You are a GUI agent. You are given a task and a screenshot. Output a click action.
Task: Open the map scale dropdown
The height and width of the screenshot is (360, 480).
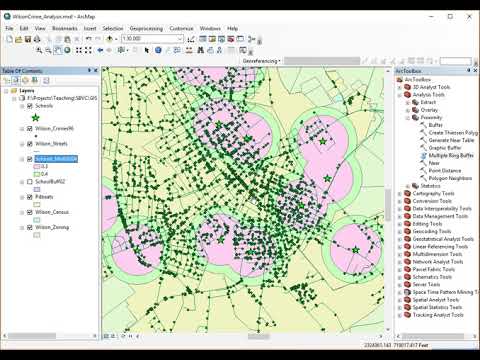click(x=180, y=39)
